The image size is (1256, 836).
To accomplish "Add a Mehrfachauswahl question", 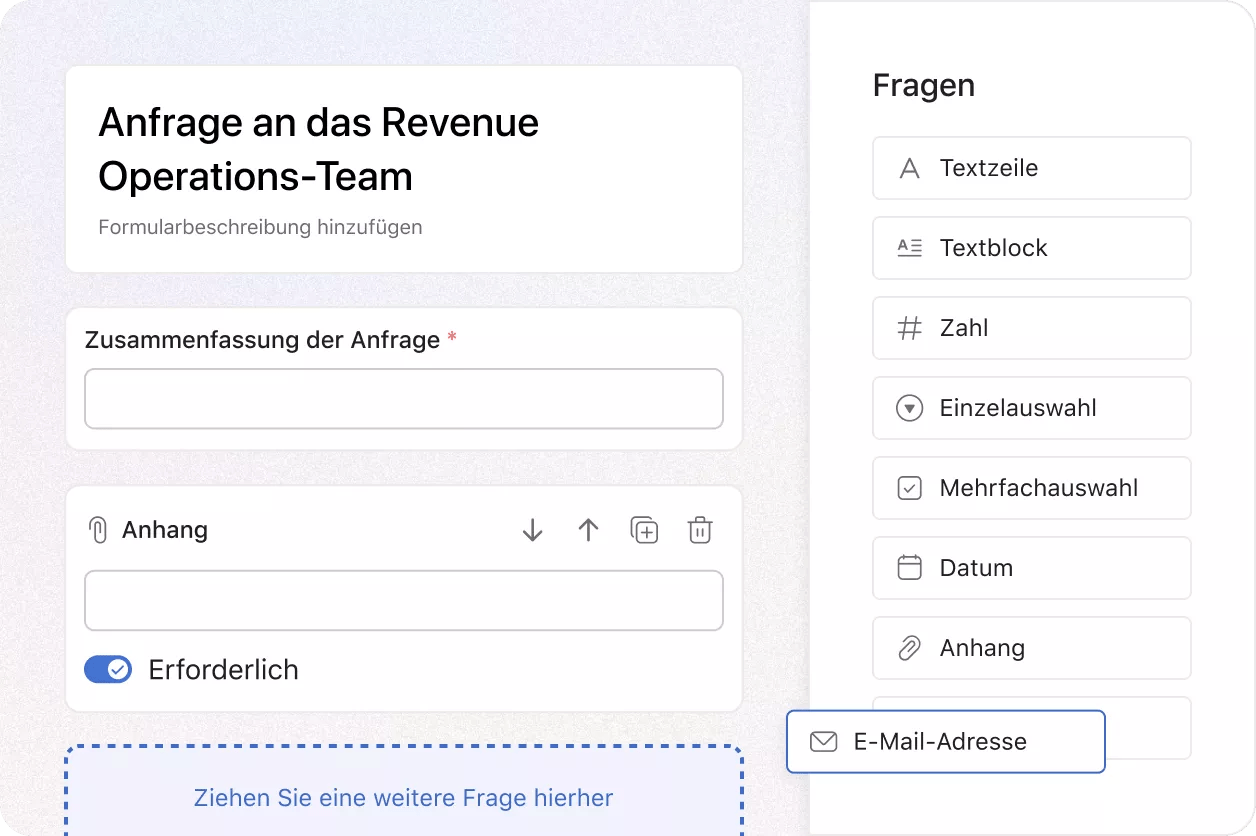I will 1031,488.
